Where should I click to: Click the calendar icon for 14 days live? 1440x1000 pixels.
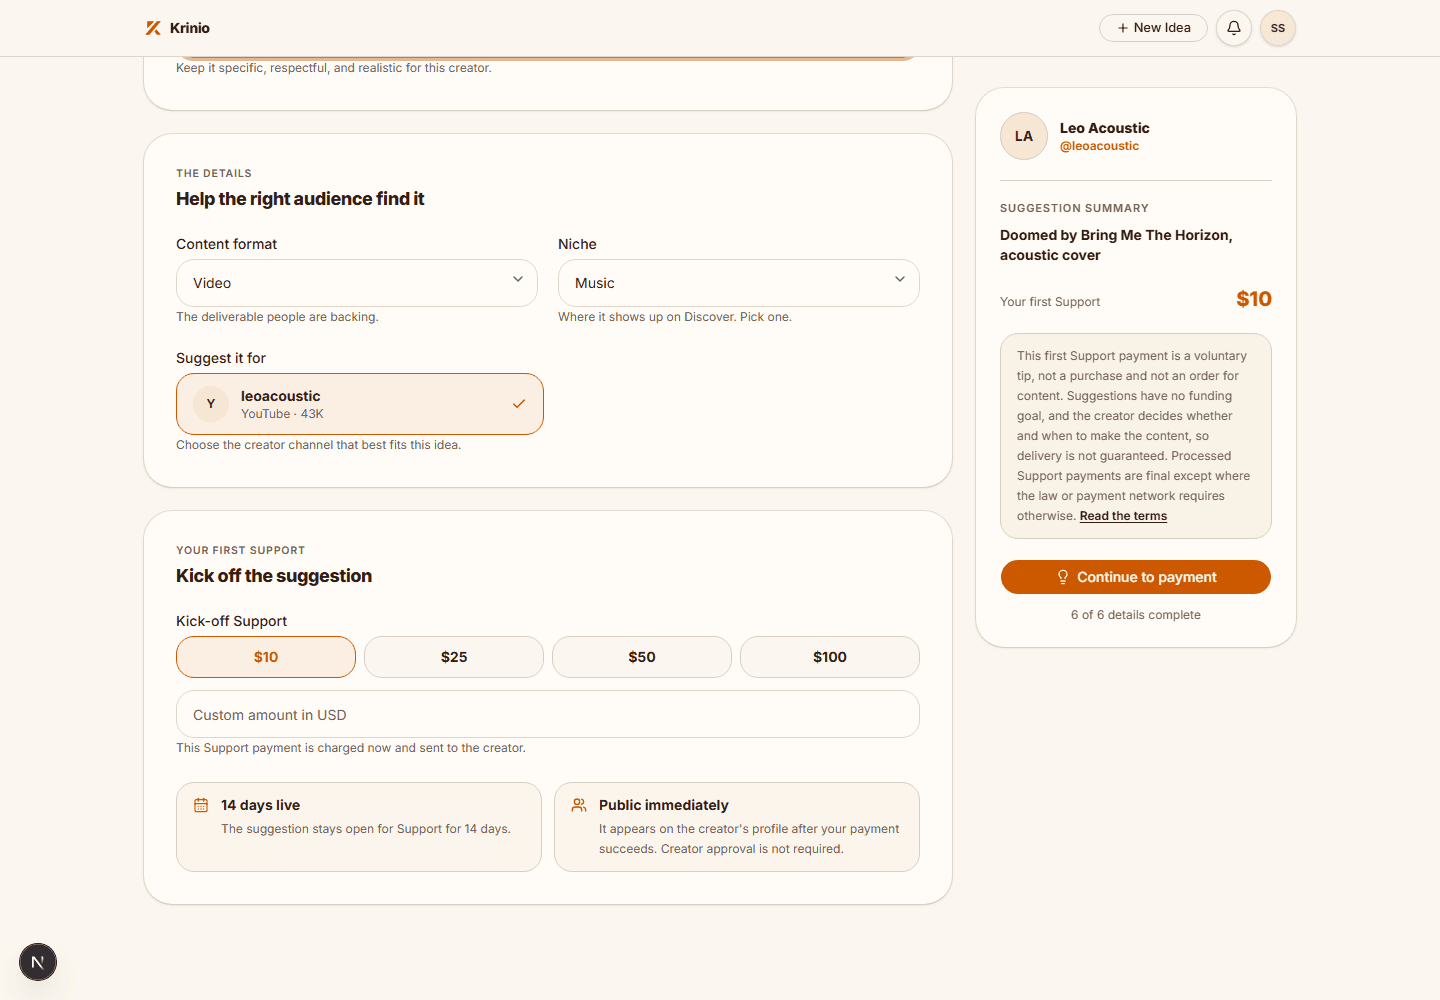(201, 805)
